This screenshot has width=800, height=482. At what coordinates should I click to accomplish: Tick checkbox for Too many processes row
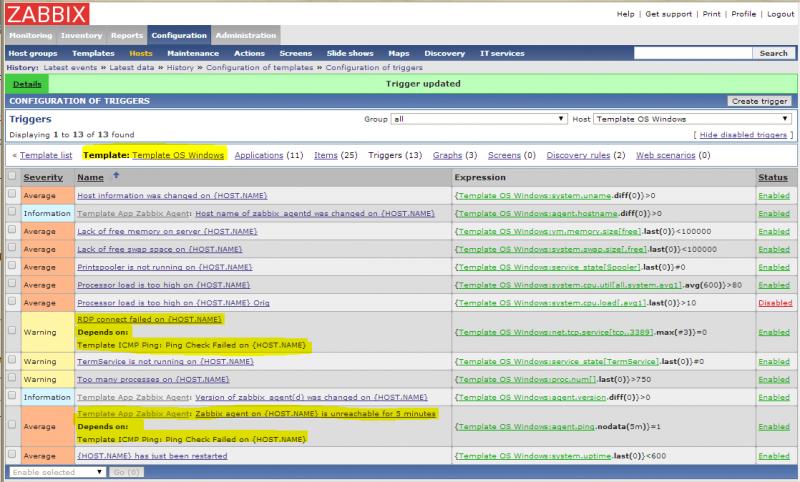click(12, 377)
